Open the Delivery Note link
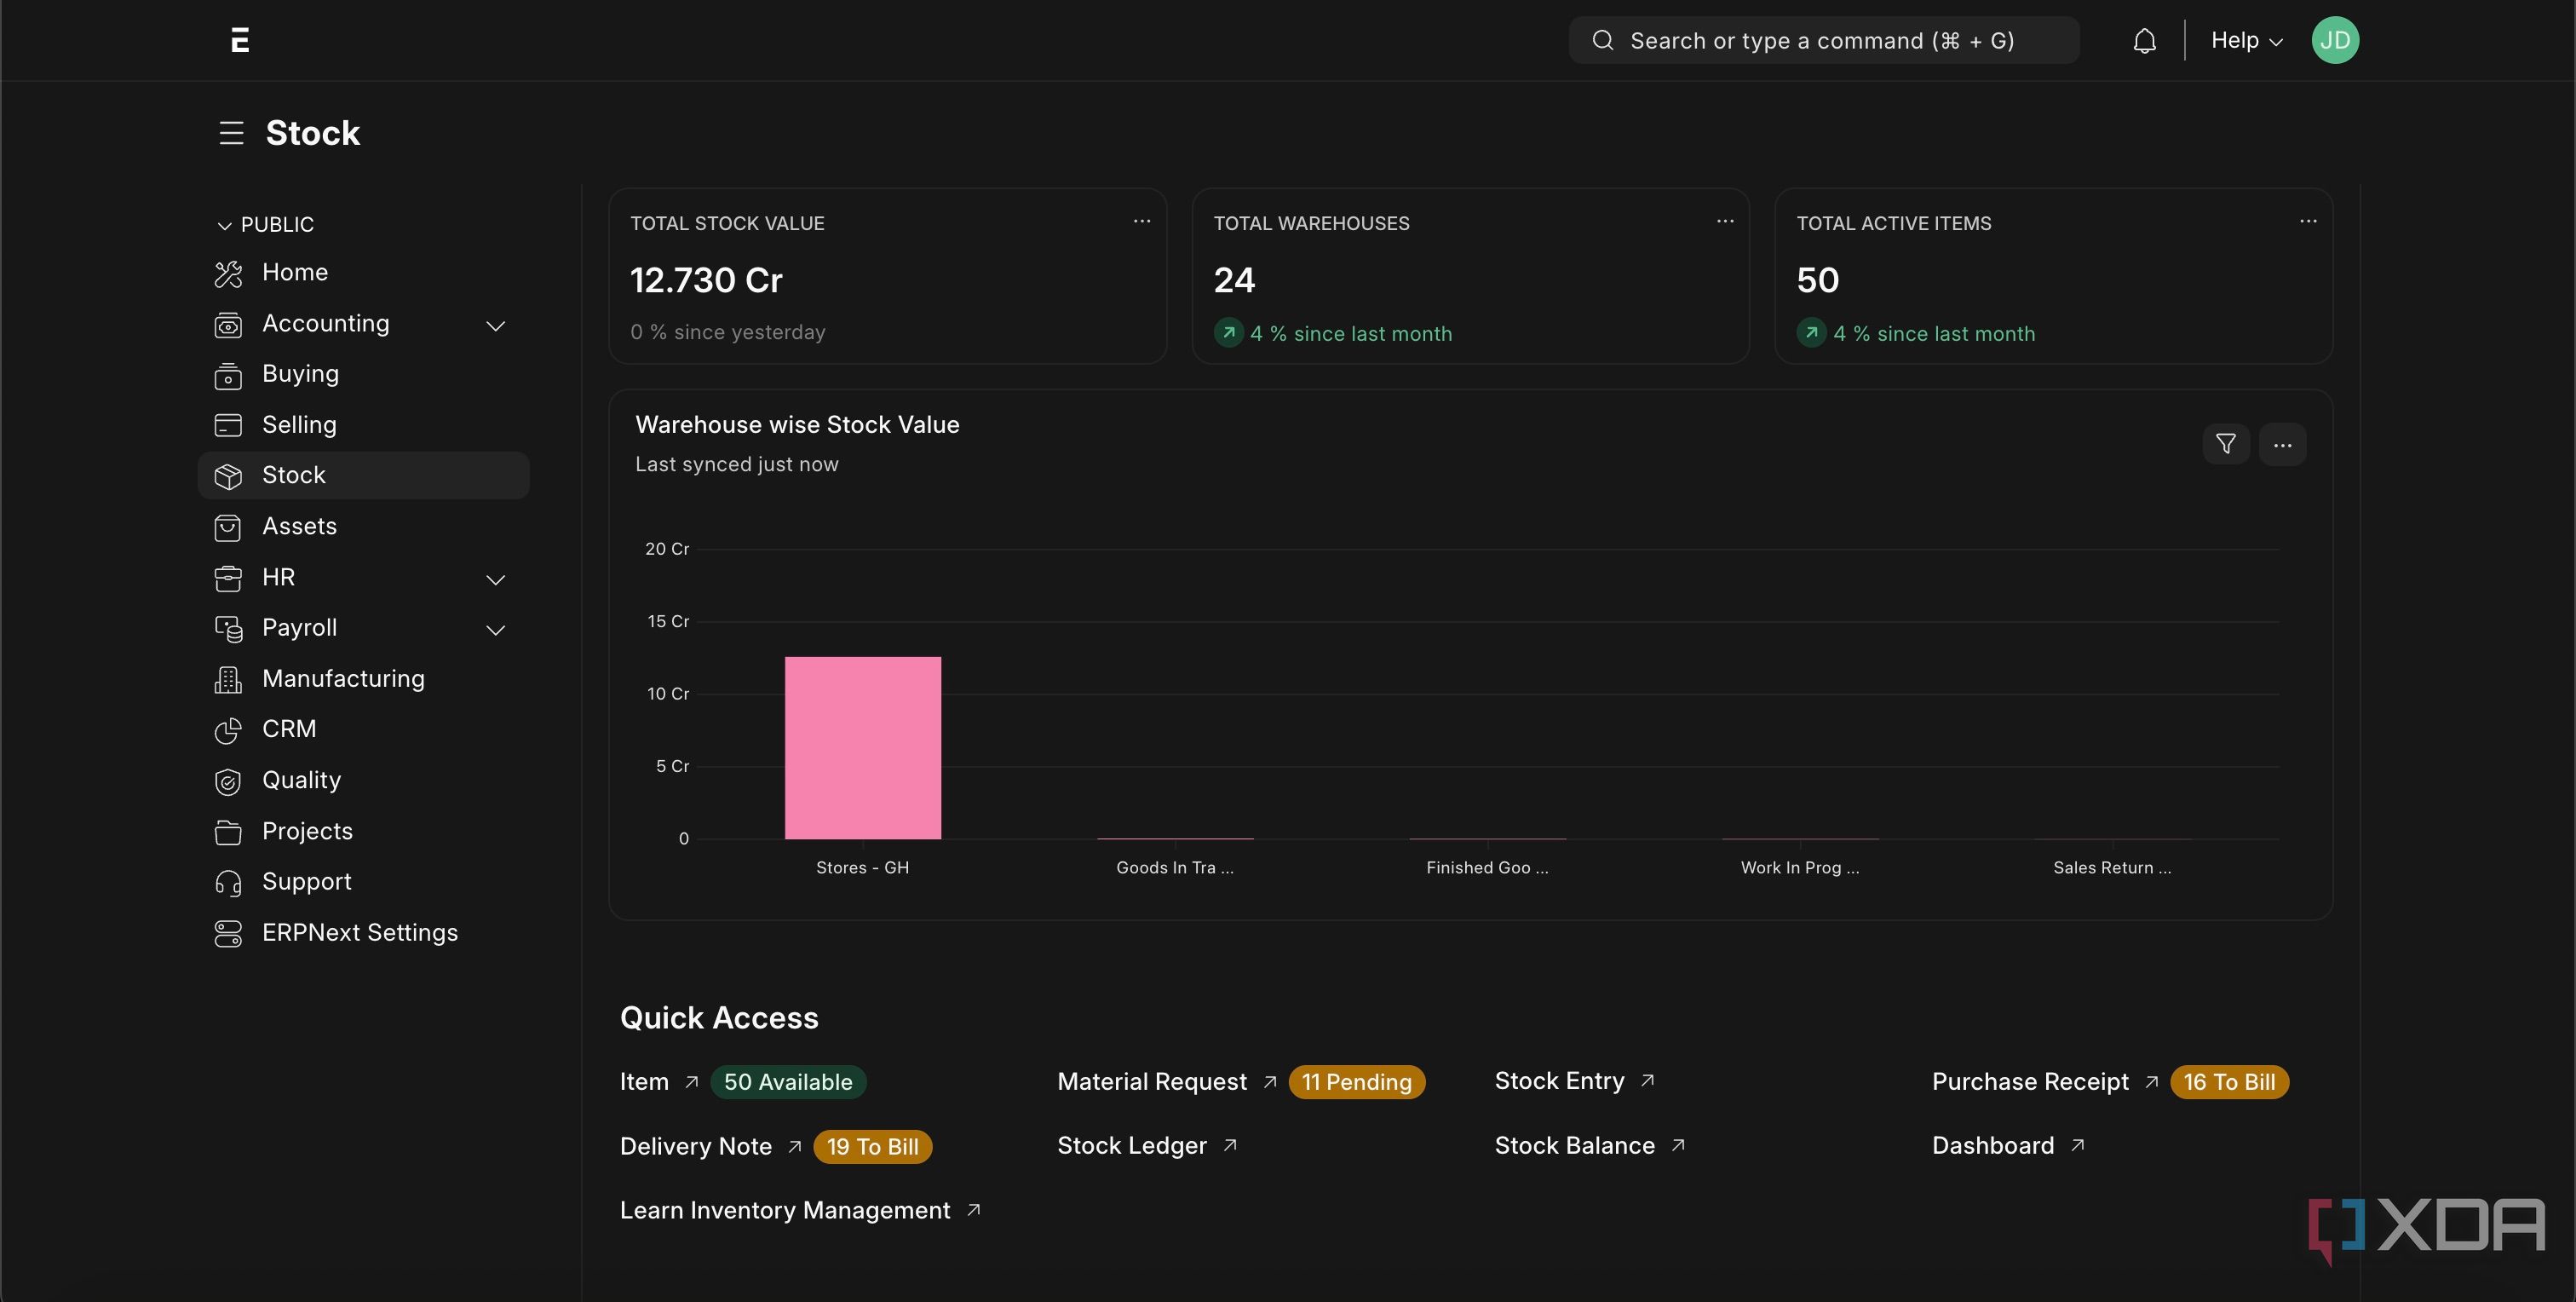2576x1302 pixels. [696, 1146]
